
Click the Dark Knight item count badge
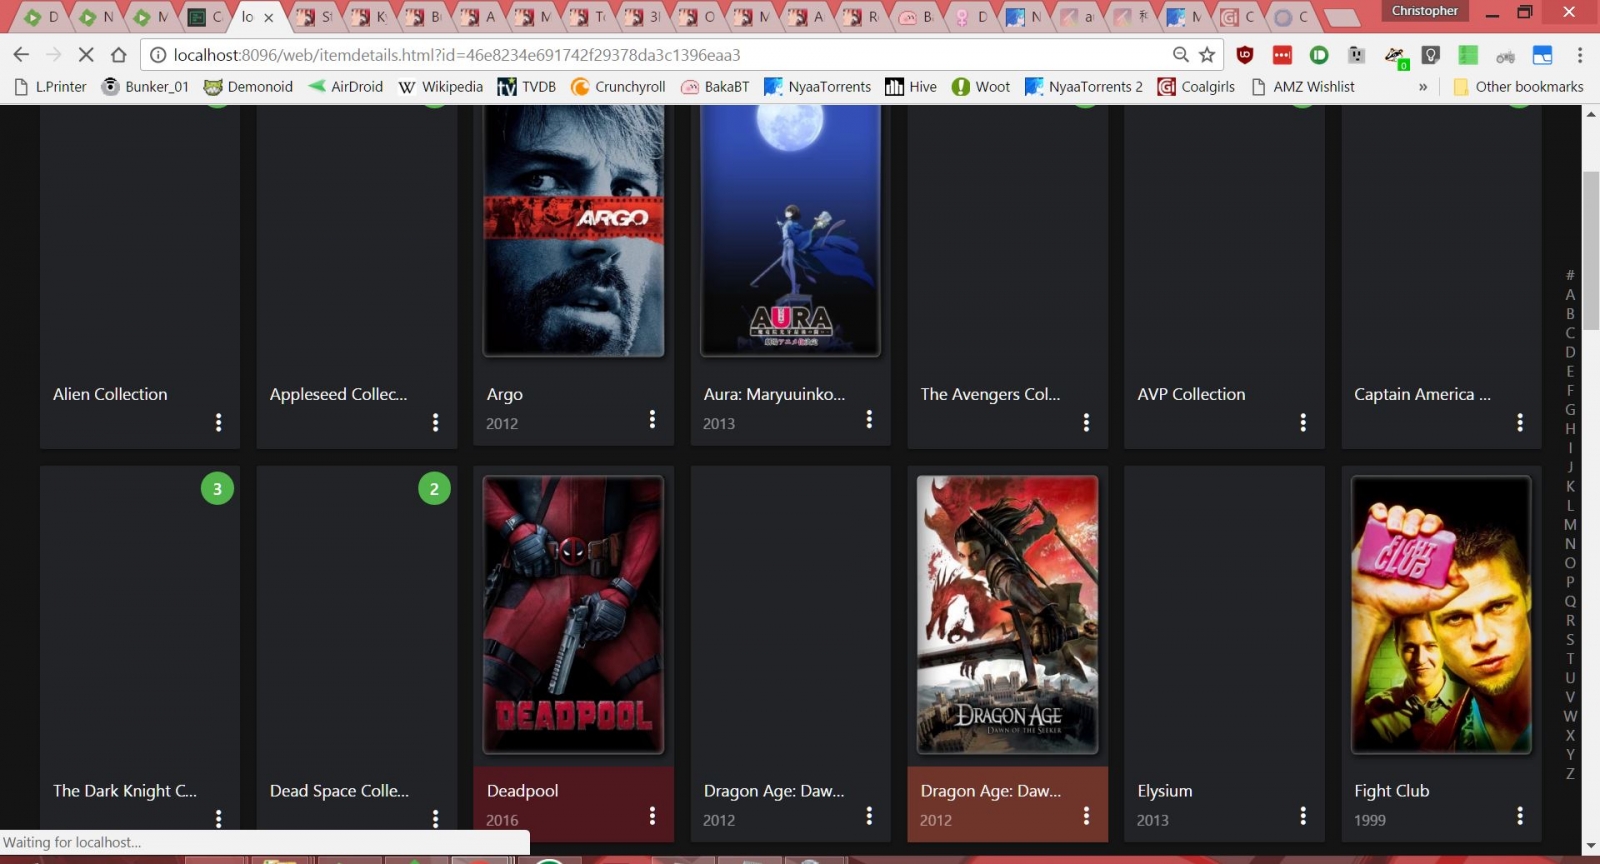pos(217,489)
